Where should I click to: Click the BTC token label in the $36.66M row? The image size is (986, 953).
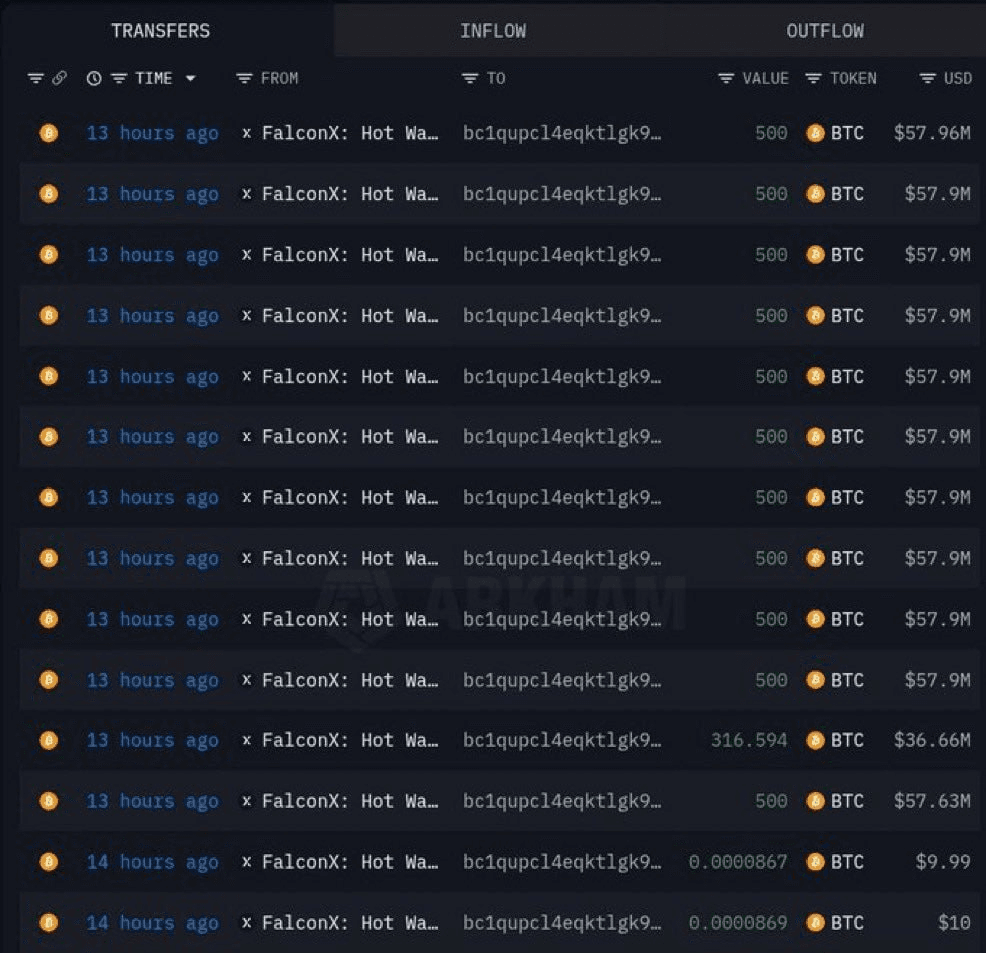click(847, 741)
